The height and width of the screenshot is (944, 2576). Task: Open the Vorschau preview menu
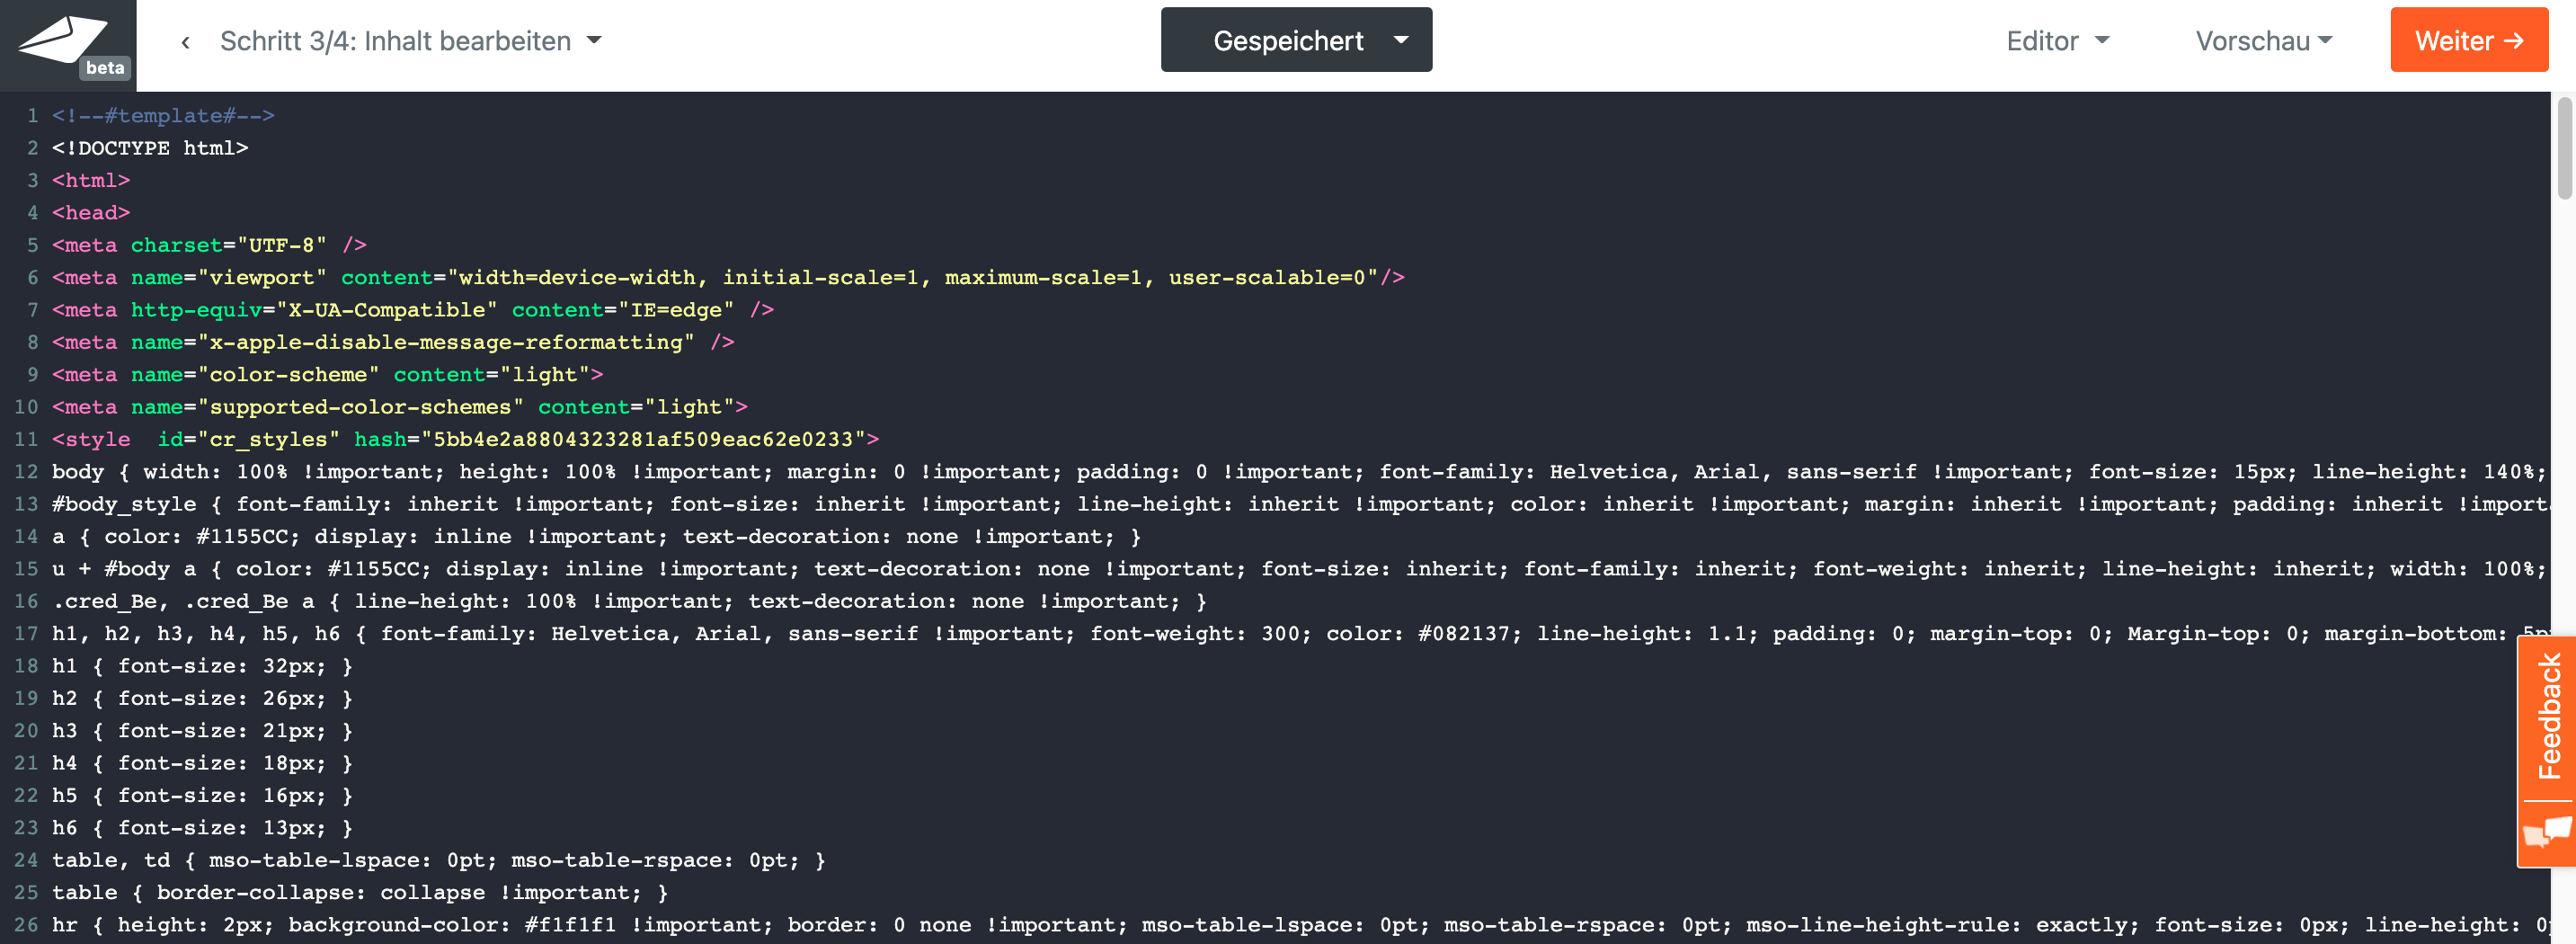[2263, 41]
